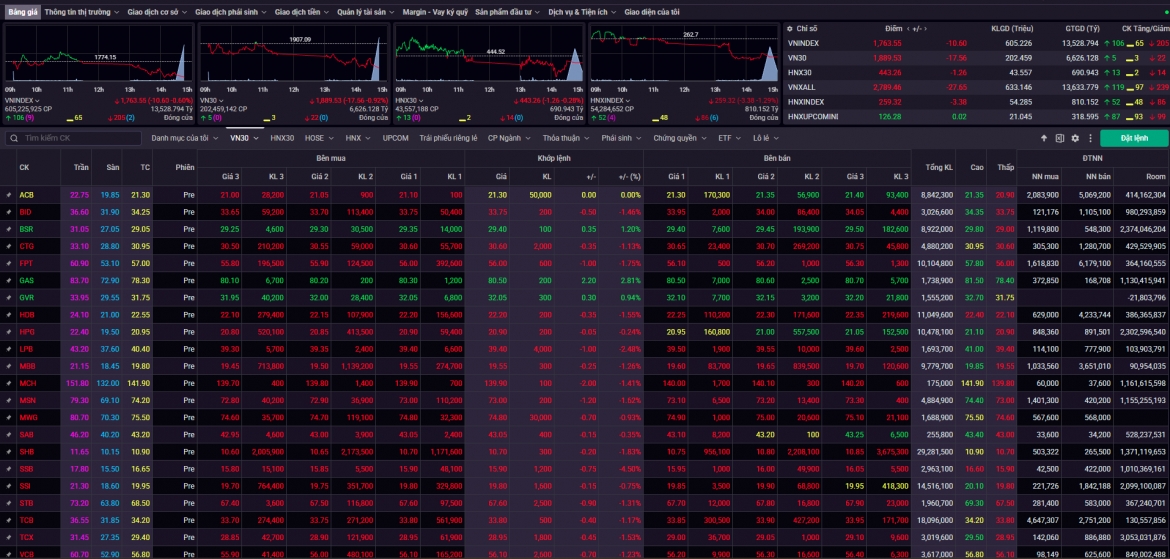Pin the HPG stock row
Screen dimensions: 1170x559
click(x=9, y=332)
